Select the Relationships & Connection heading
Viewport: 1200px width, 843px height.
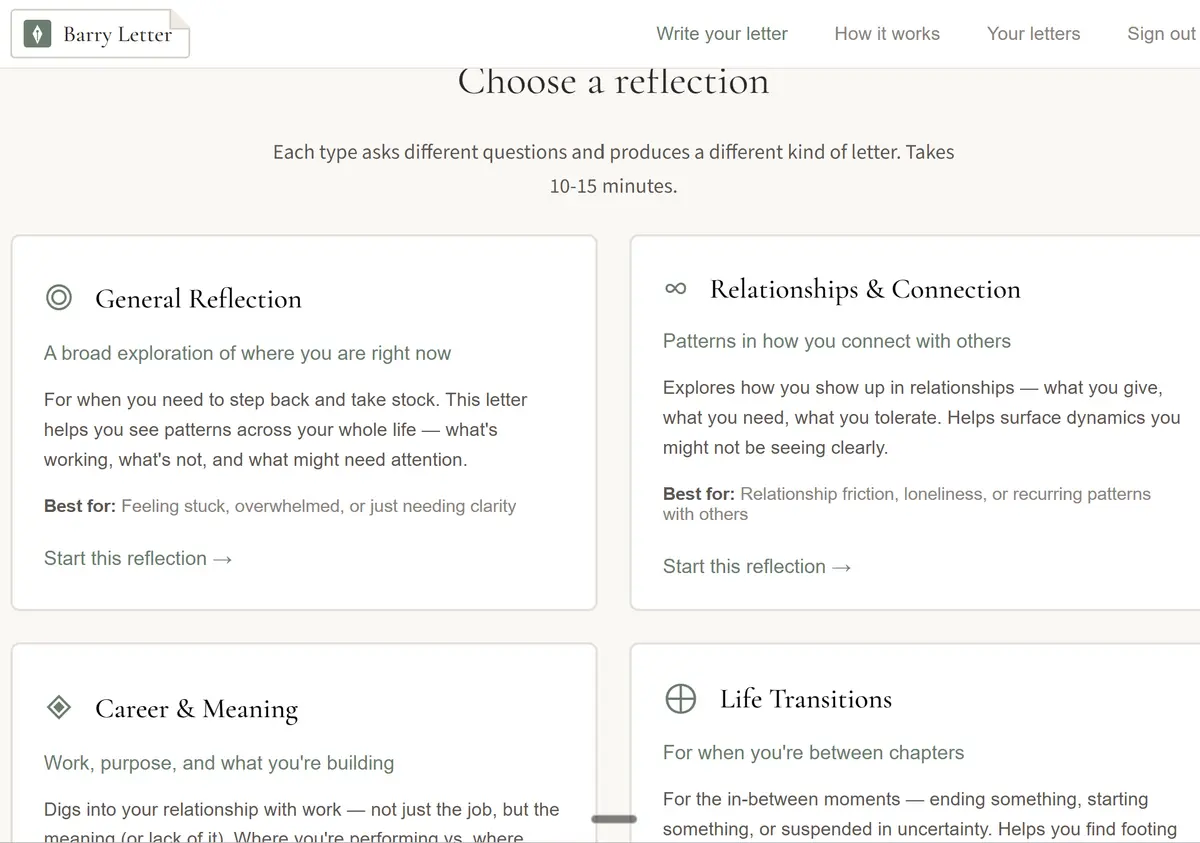tap(865, 290)
